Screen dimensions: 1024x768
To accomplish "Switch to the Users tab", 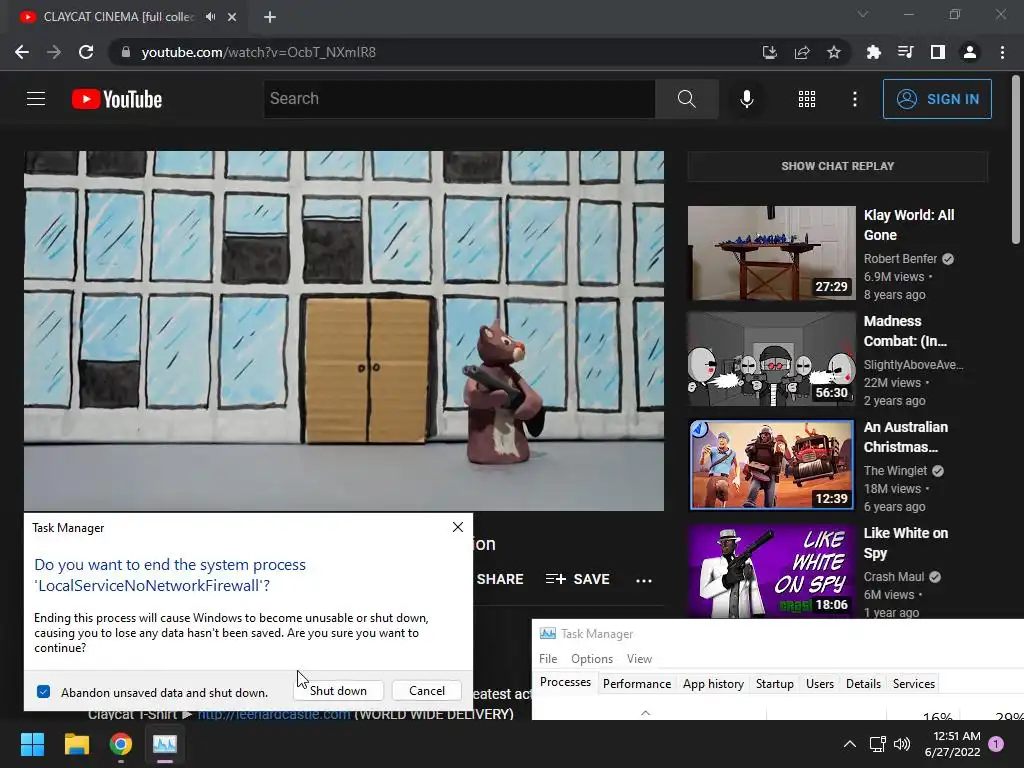I will tap(820, 684).
